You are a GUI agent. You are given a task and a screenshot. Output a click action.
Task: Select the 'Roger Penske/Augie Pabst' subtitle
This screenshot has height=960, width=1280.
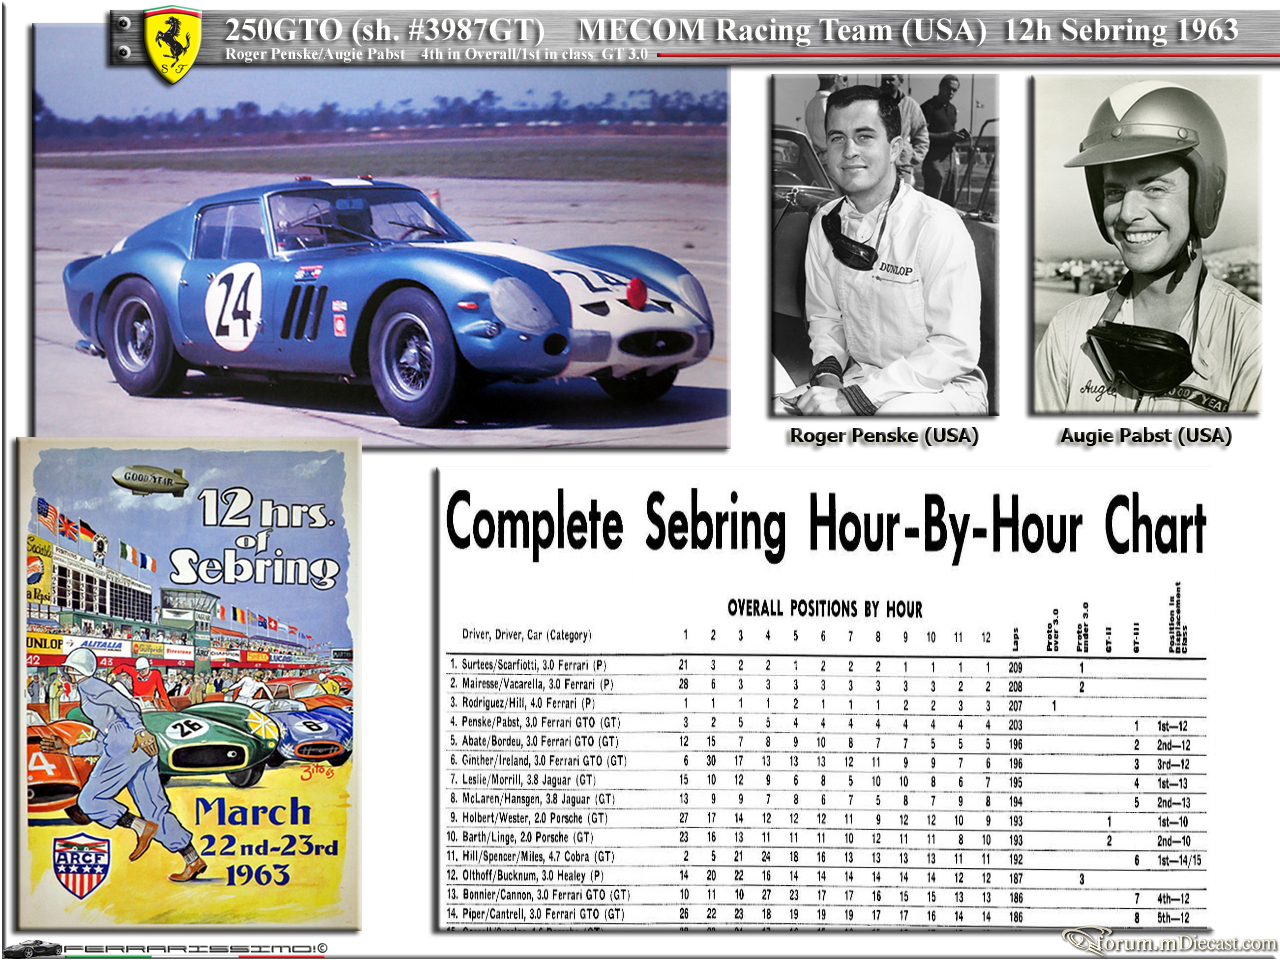(315, 54)
